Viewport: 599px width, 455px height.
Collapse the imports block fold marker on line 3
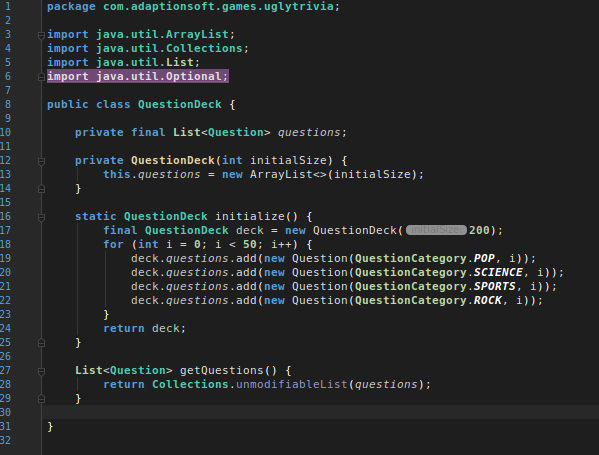click(41, 36)
